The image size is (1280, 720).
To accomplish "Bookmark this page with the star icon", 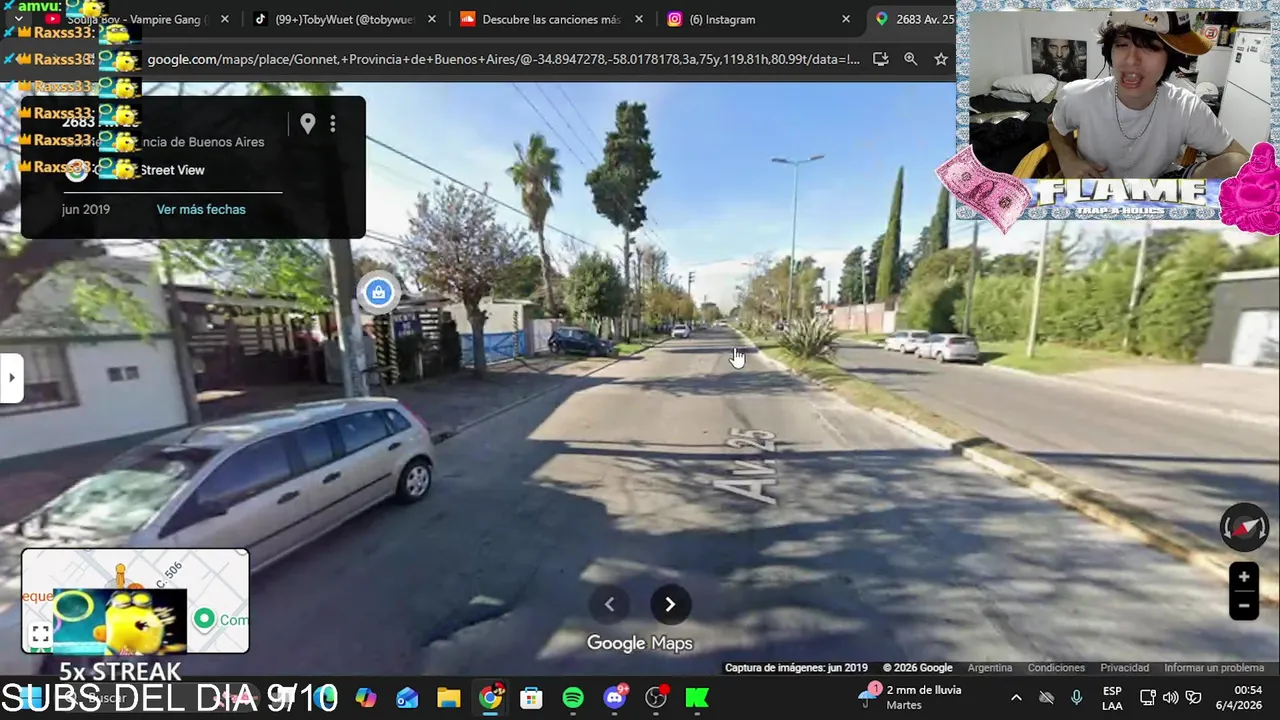I will pyautogui.click(x=941, y=59).
